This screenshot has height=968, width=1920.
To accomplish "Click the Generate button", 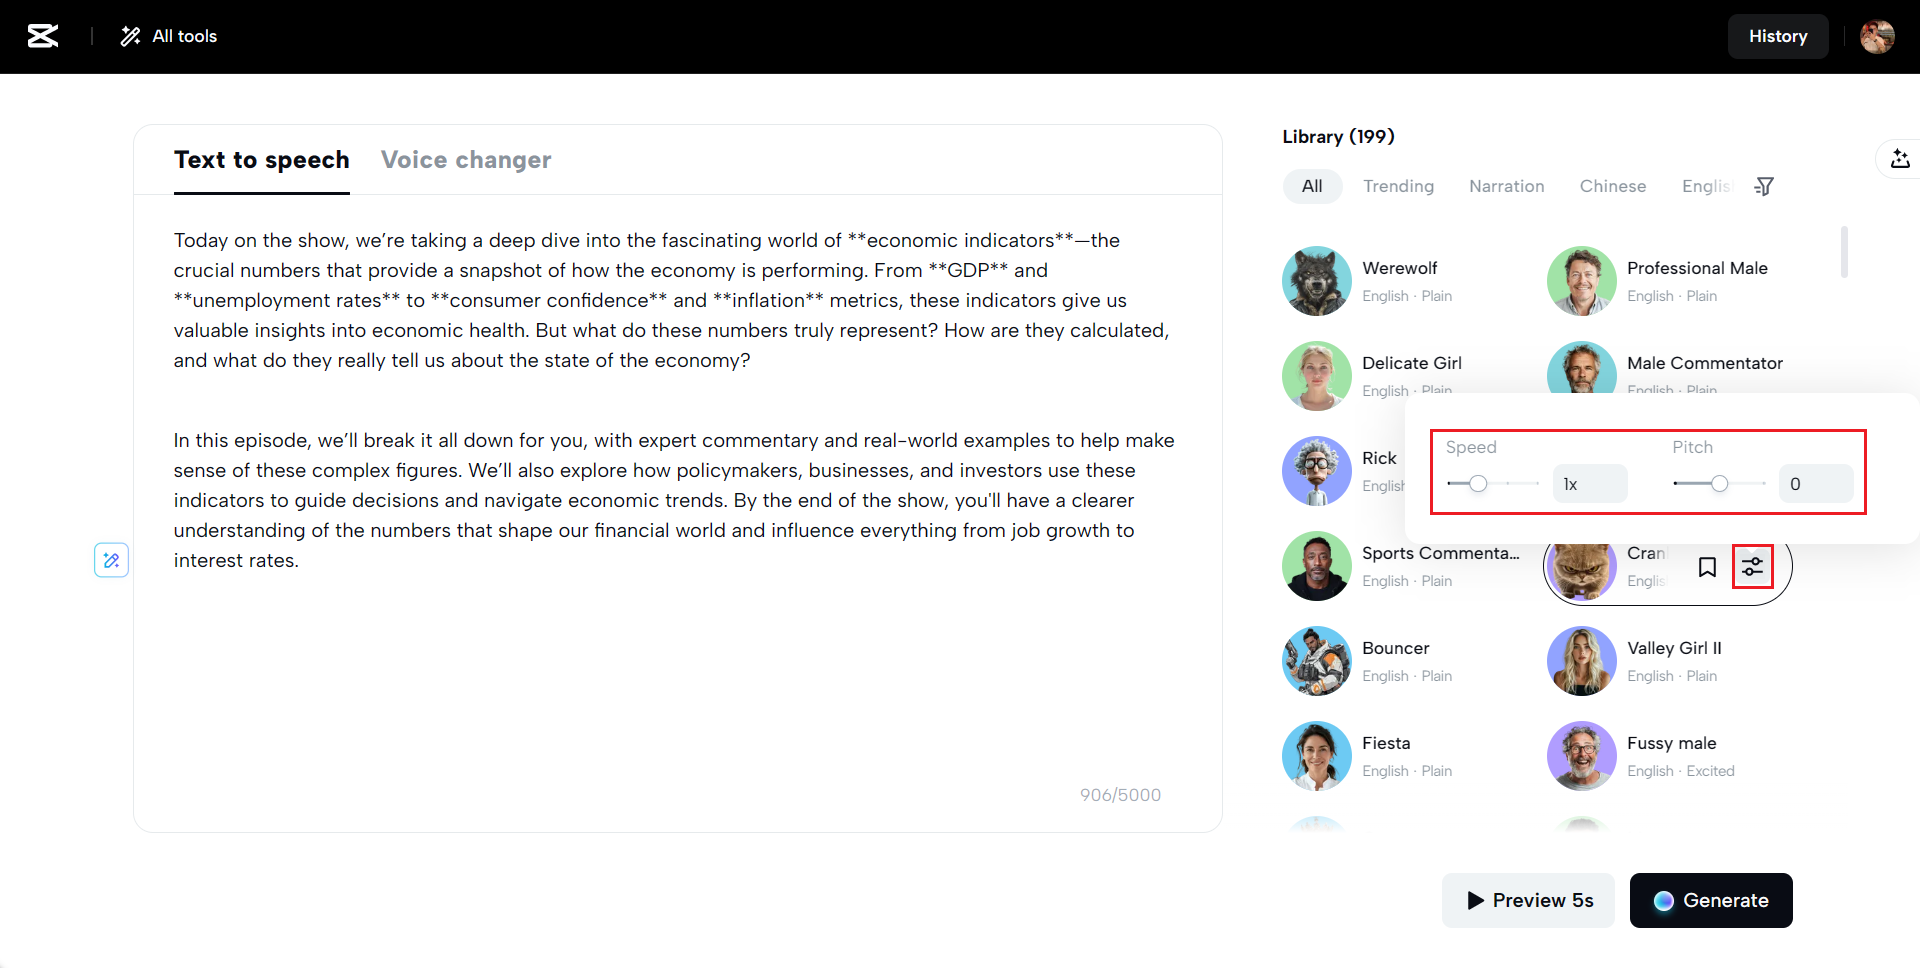I will [1710, 900].
